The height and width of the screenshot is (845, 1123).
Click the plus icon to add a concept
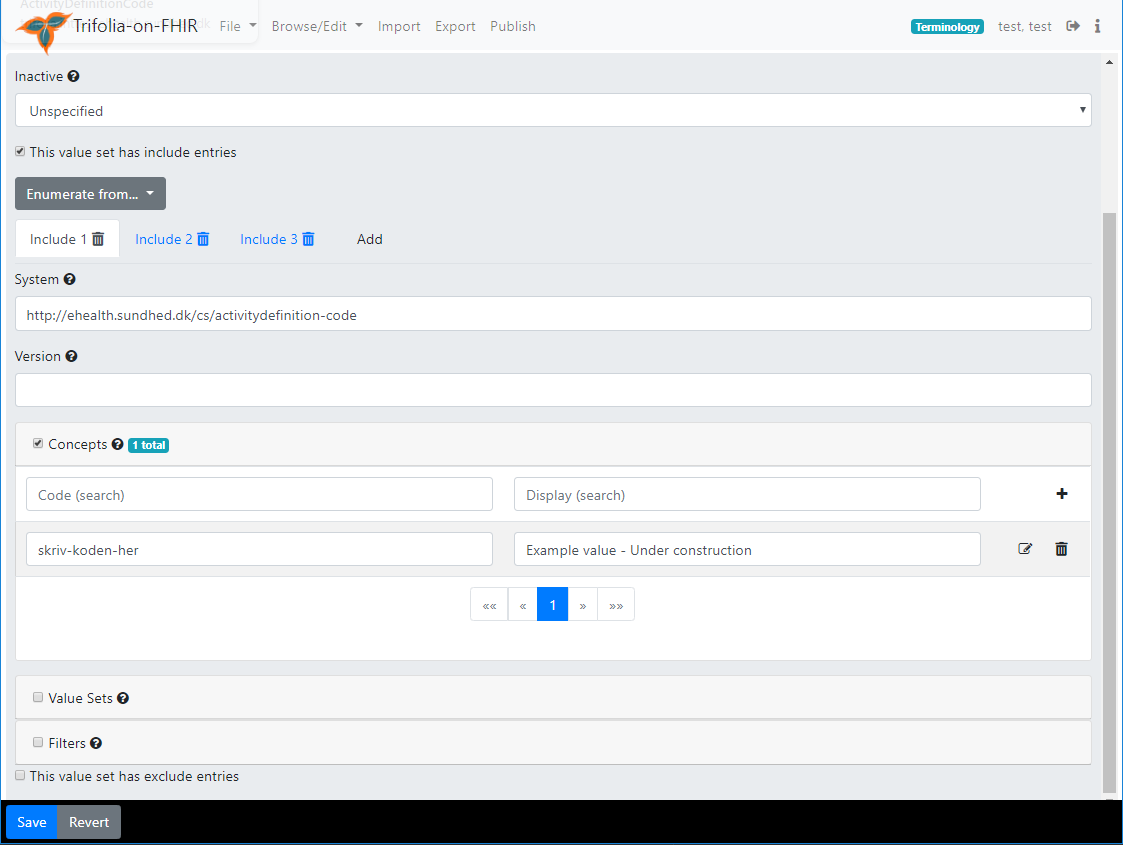point(1062,493)
